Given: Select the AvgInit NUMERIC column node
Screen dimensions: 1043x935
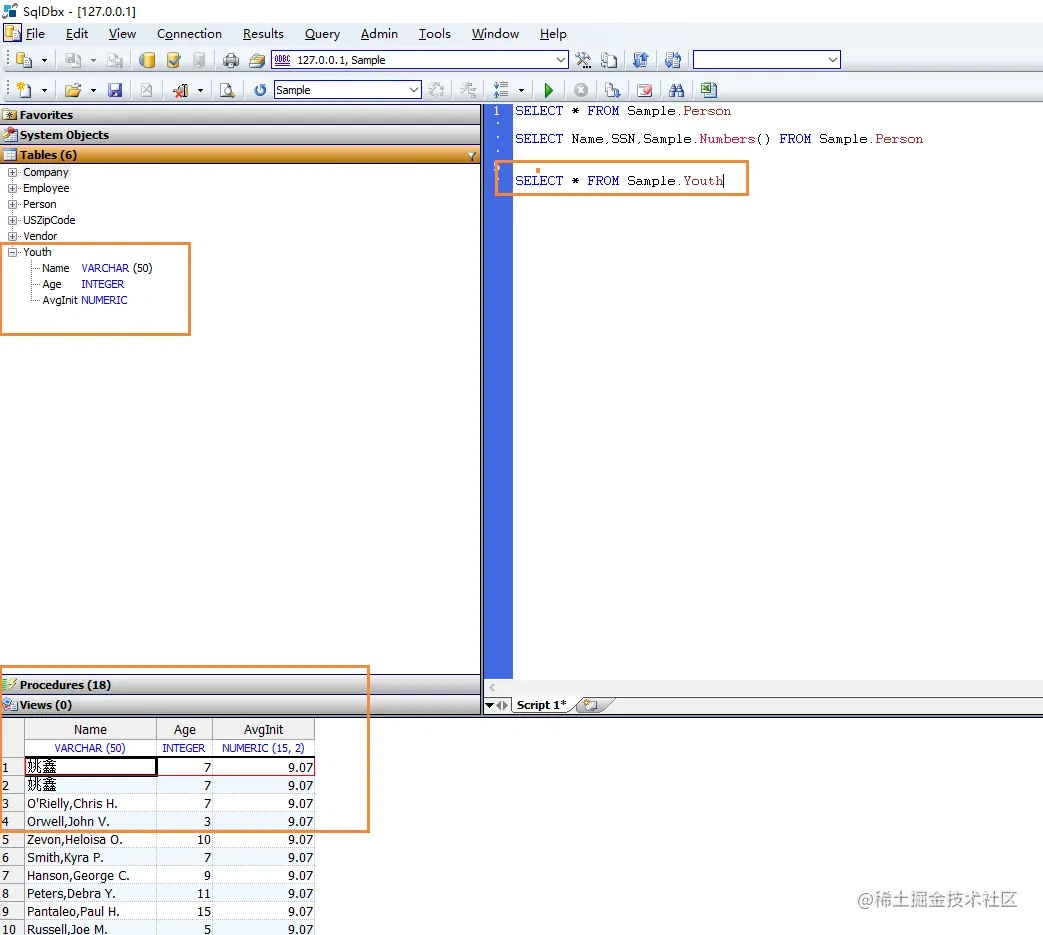Looking at the screenshot, I should 85,300.
